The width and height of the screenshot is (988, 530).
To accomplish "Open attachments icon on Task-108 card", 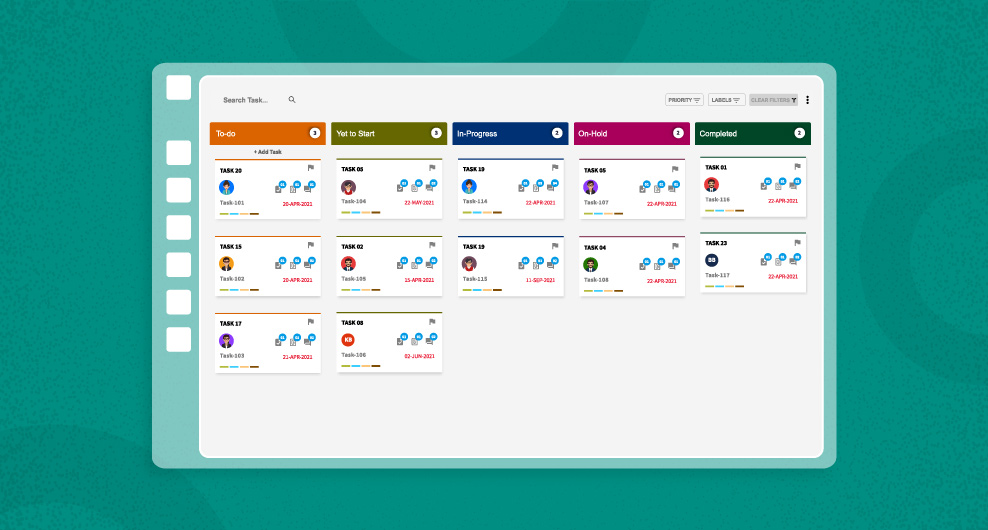I will pyautogui.click(x=658, y=265).
